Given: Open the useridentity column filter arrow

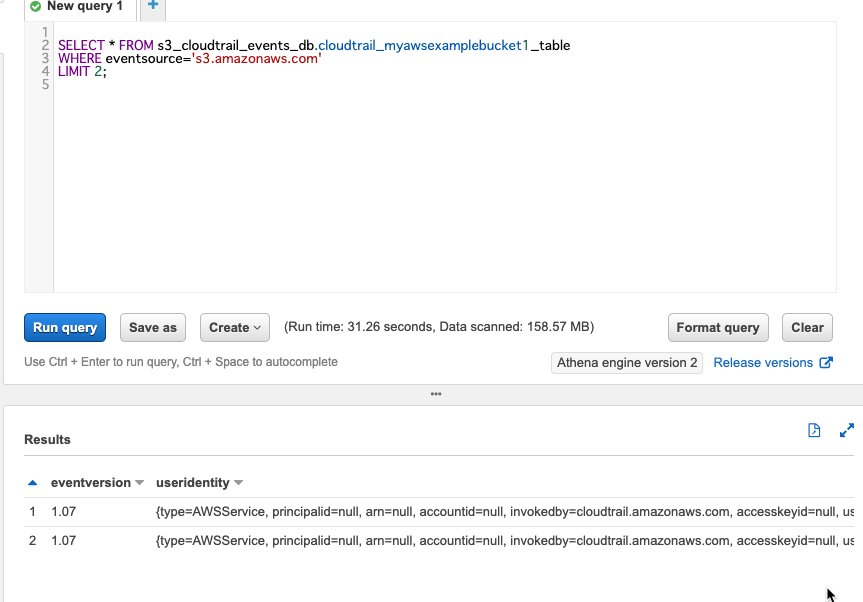Looking at the screenshot, I should pos(238,483).
